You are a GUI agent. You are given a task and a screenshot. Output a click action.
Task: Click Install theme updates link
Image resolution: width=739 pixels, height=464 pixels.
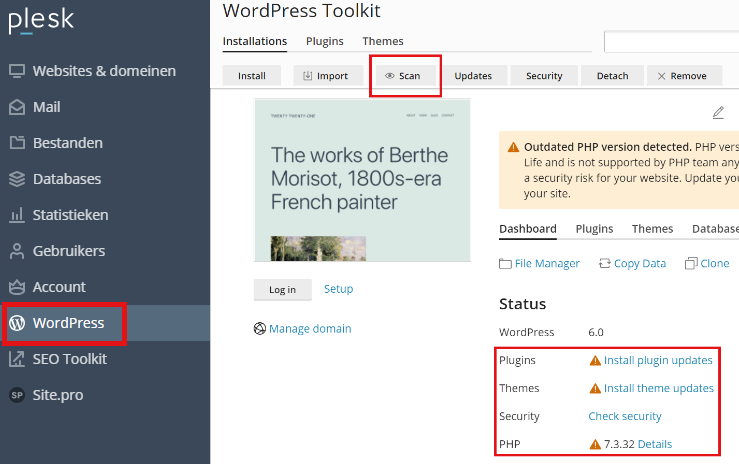click(x=659, y=388)
